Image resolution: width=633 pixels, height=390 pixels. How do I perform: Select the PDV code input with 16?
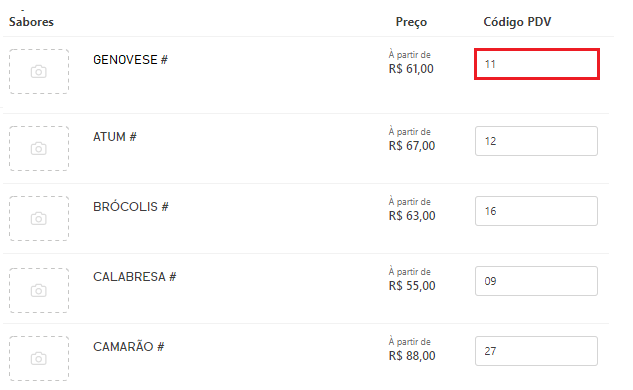pos(537,211)
